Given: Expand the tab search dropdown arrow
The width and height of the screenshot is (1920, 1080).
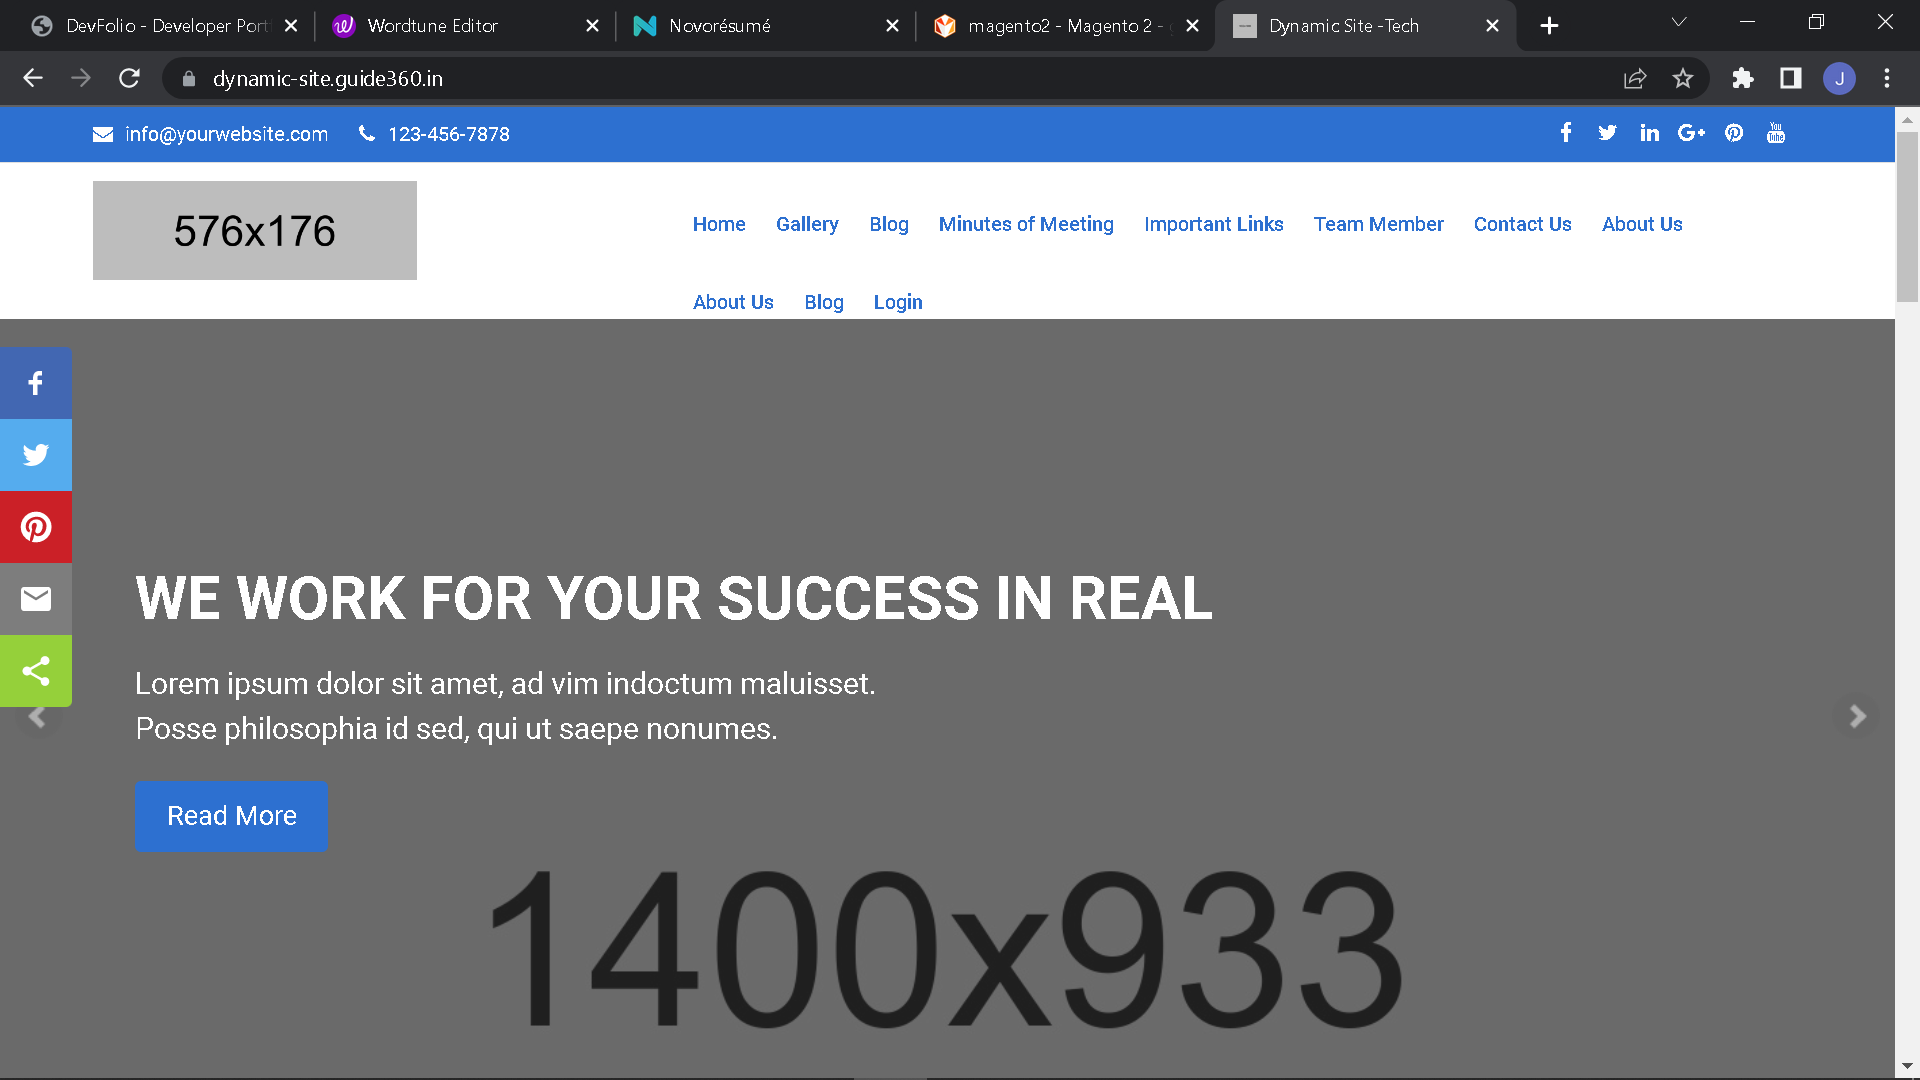Looking at the screenshot, I should (x=1679, y=22).
